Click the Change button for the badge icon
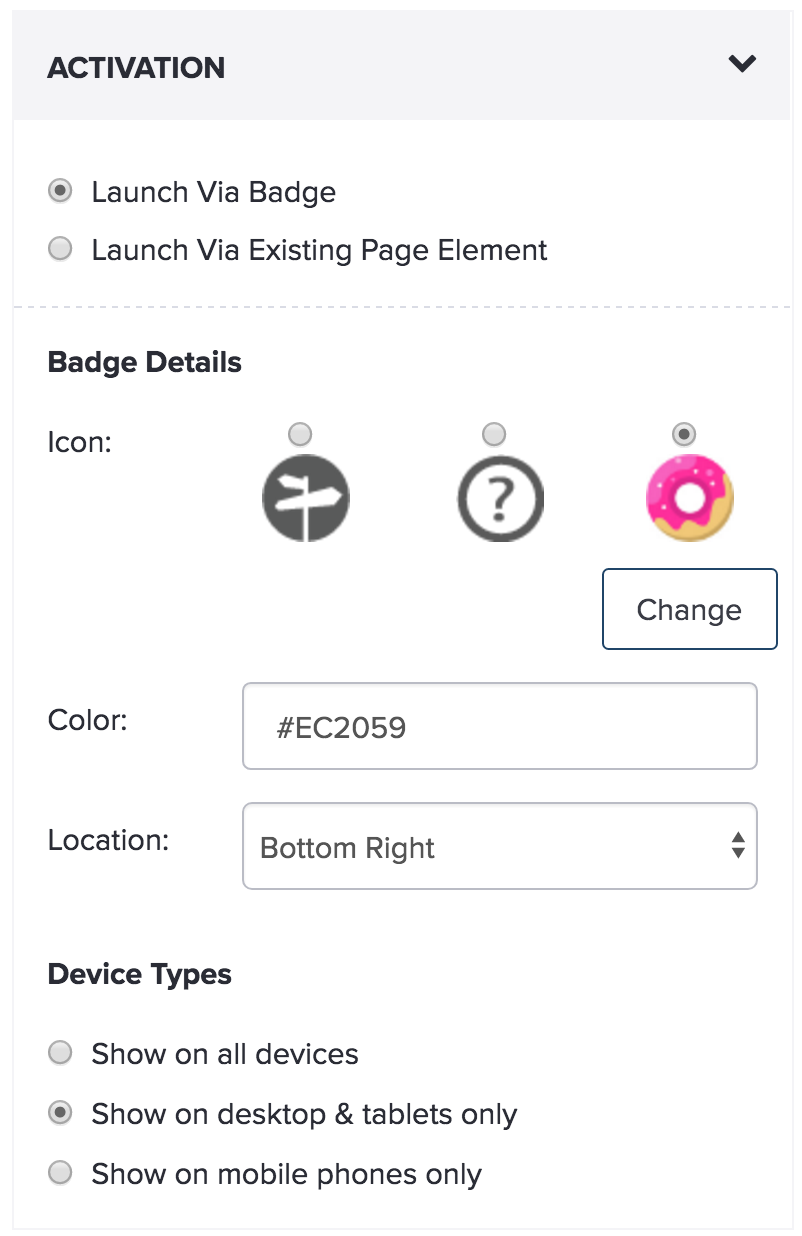This screenshot has height=1236, width=802. 690,609
